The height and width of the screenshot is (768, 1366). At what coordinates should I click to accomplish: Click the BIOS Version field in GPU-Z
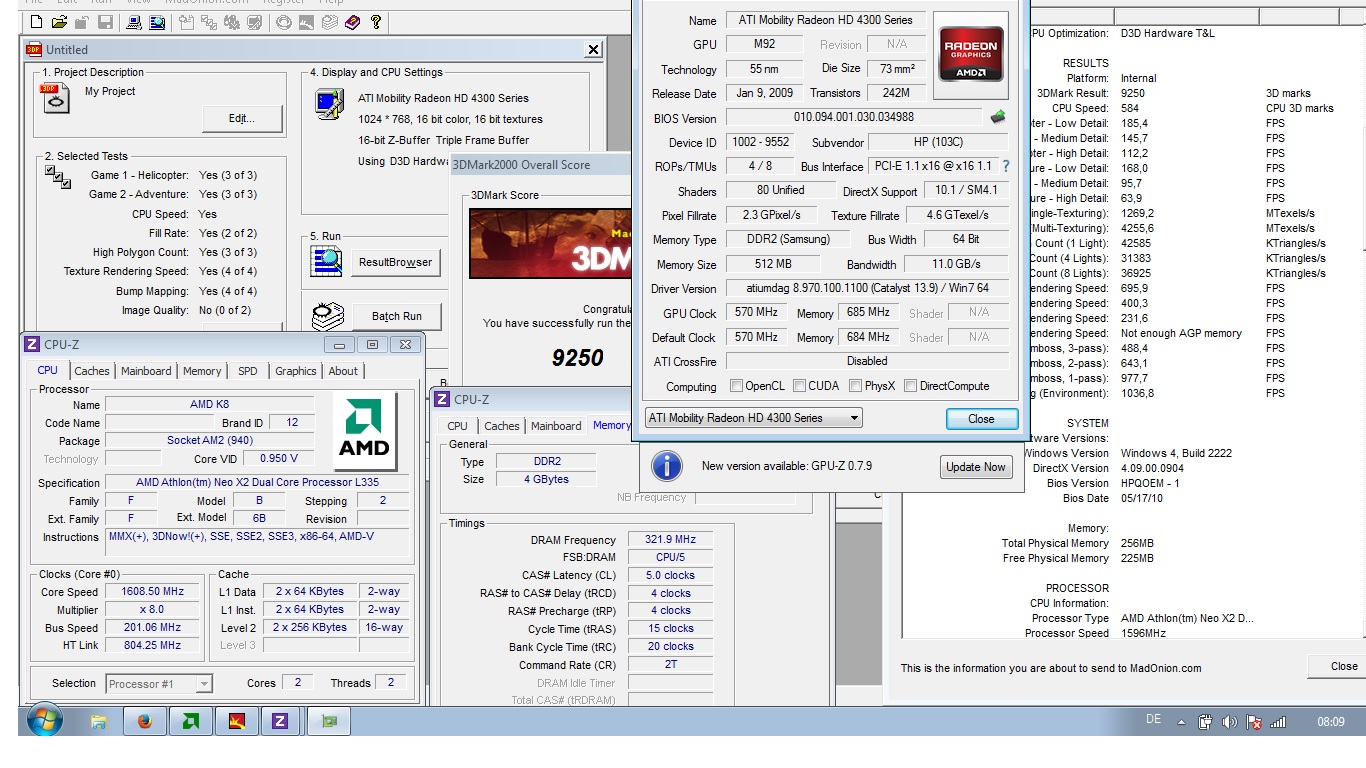click(x=854, y=117)
